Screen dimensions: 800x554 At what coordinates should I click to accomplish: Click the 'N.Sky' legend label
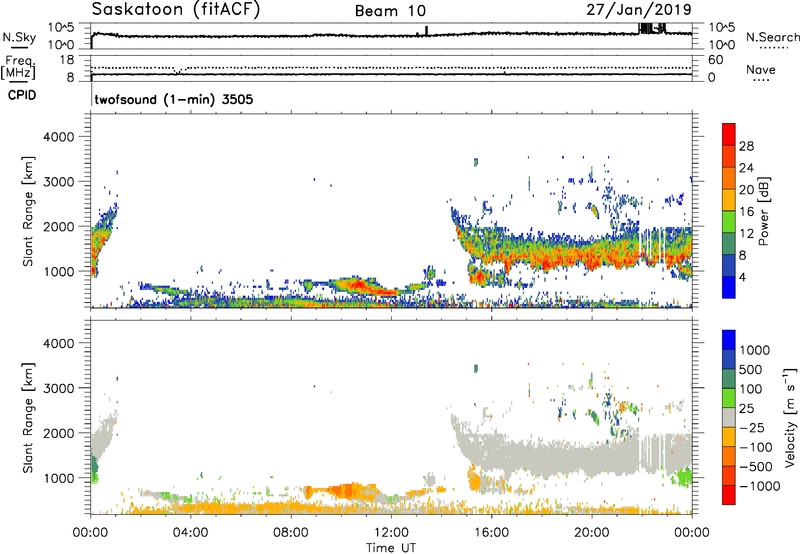click(19, 37)
